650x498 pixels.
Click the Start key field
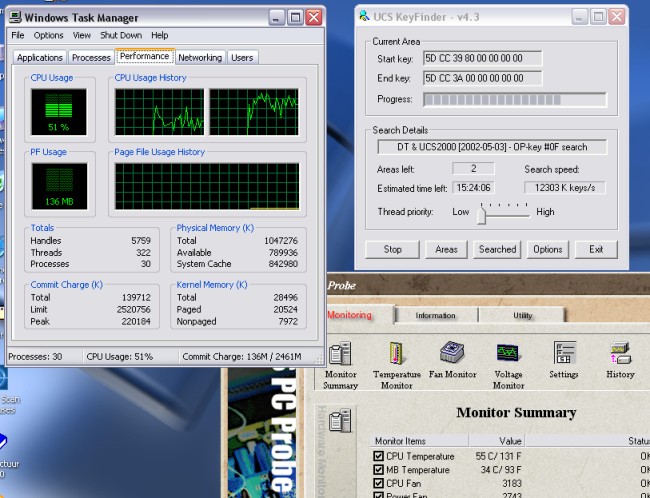483,58
